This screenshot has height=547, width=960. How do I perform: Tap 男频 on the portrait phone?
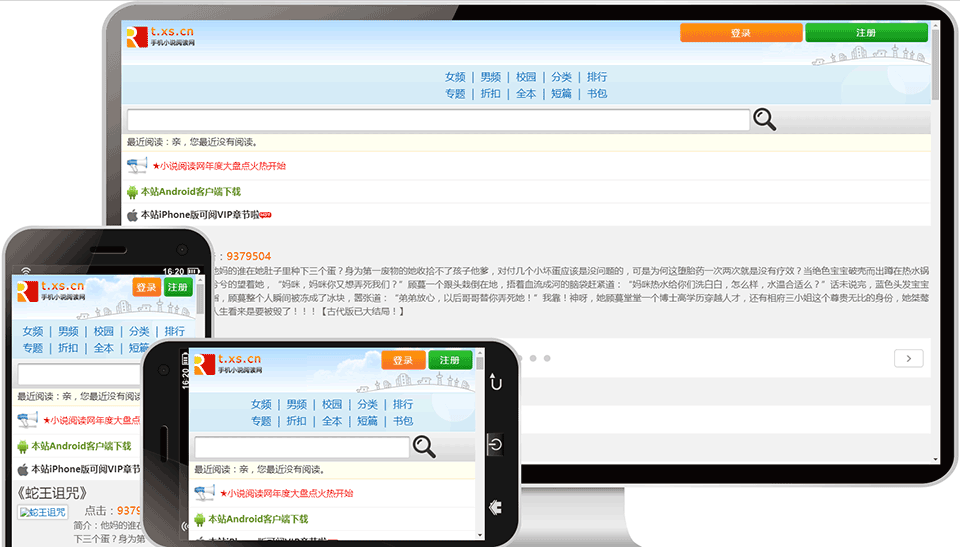(x=69, y=331)
